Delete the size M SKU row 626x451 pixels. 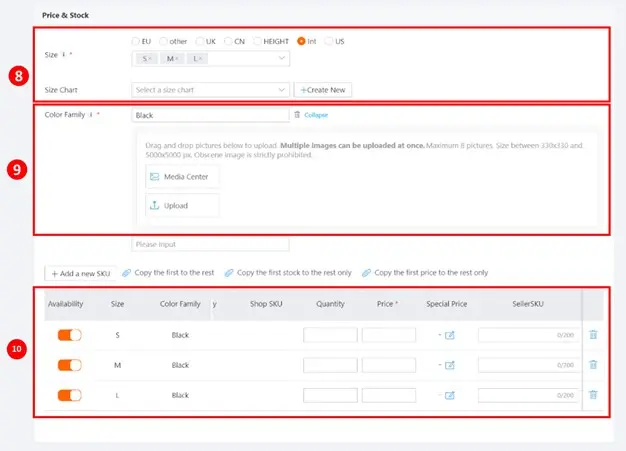pyautogui.click(x=593, y=364)
